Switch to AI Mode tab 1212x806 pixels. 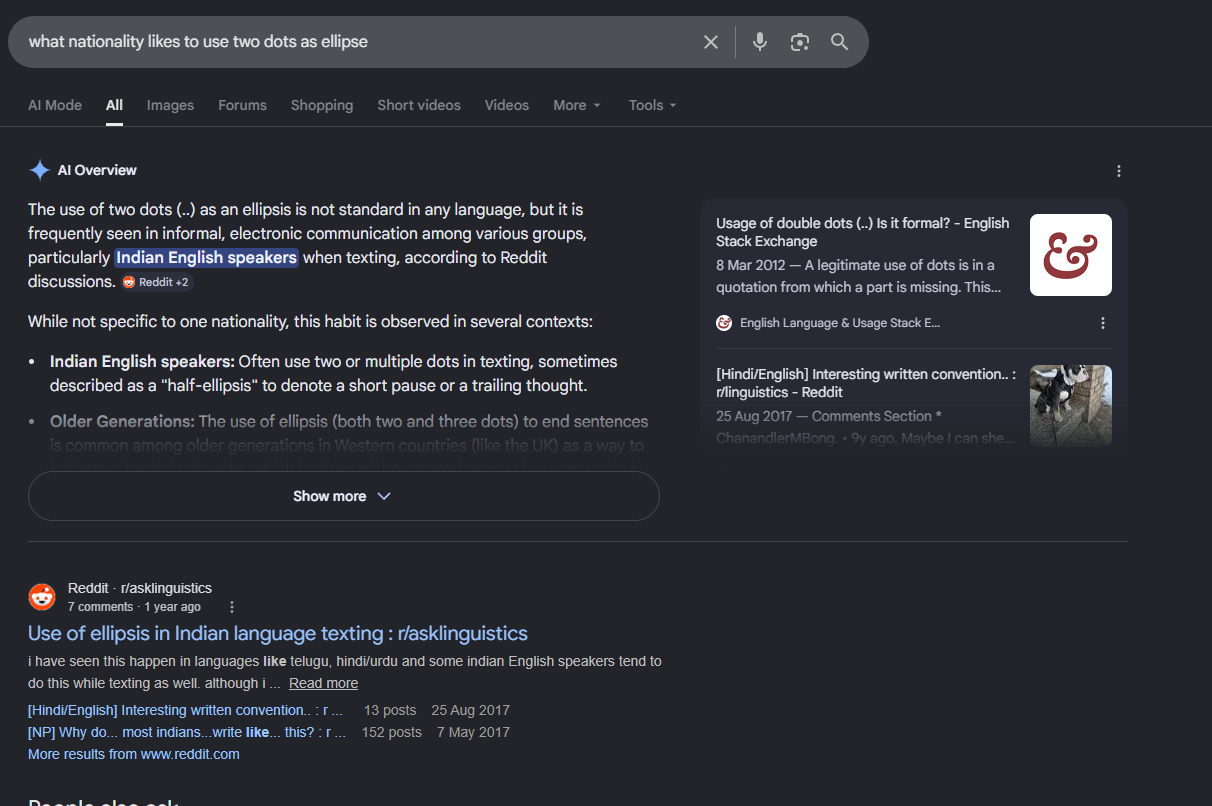click(55, 105)
